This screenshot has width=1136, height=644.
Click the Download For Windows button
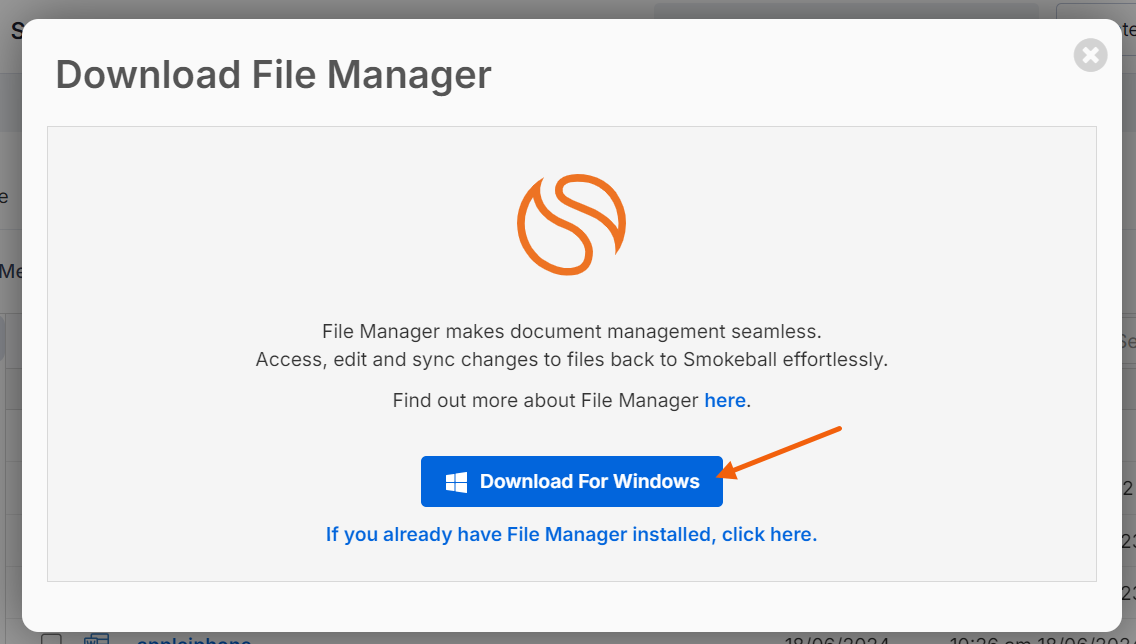(572, 481)
